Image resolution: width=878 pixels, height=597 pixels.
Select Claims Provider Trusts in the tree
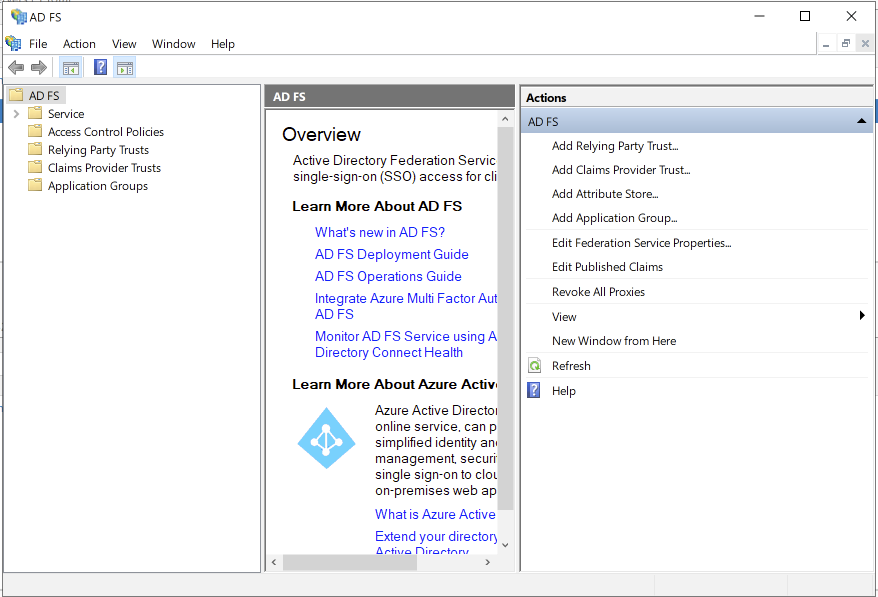[104, 168]
